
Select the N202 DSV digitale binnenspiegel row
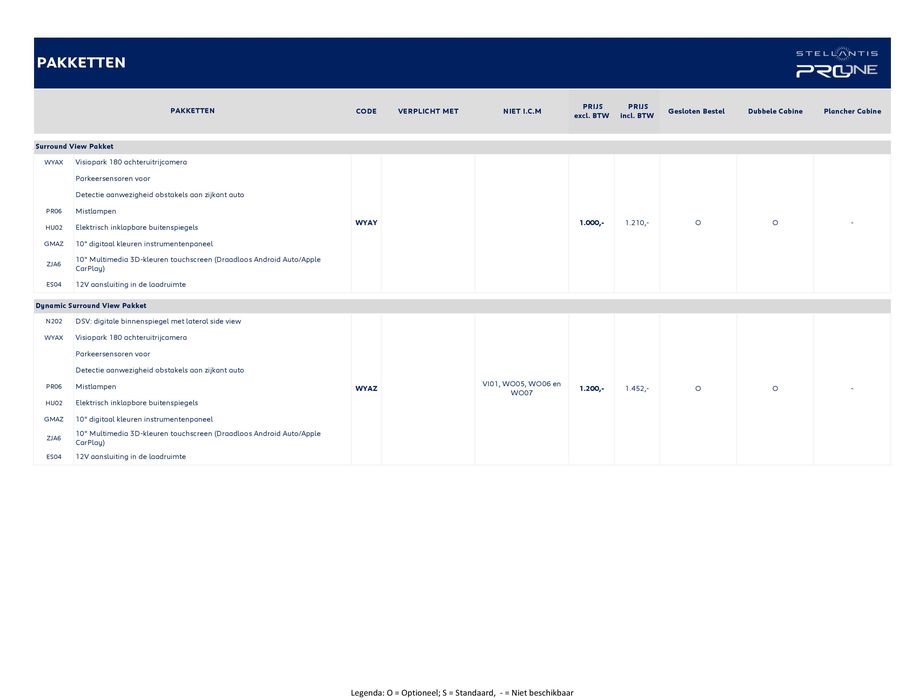tap(158, 322)
